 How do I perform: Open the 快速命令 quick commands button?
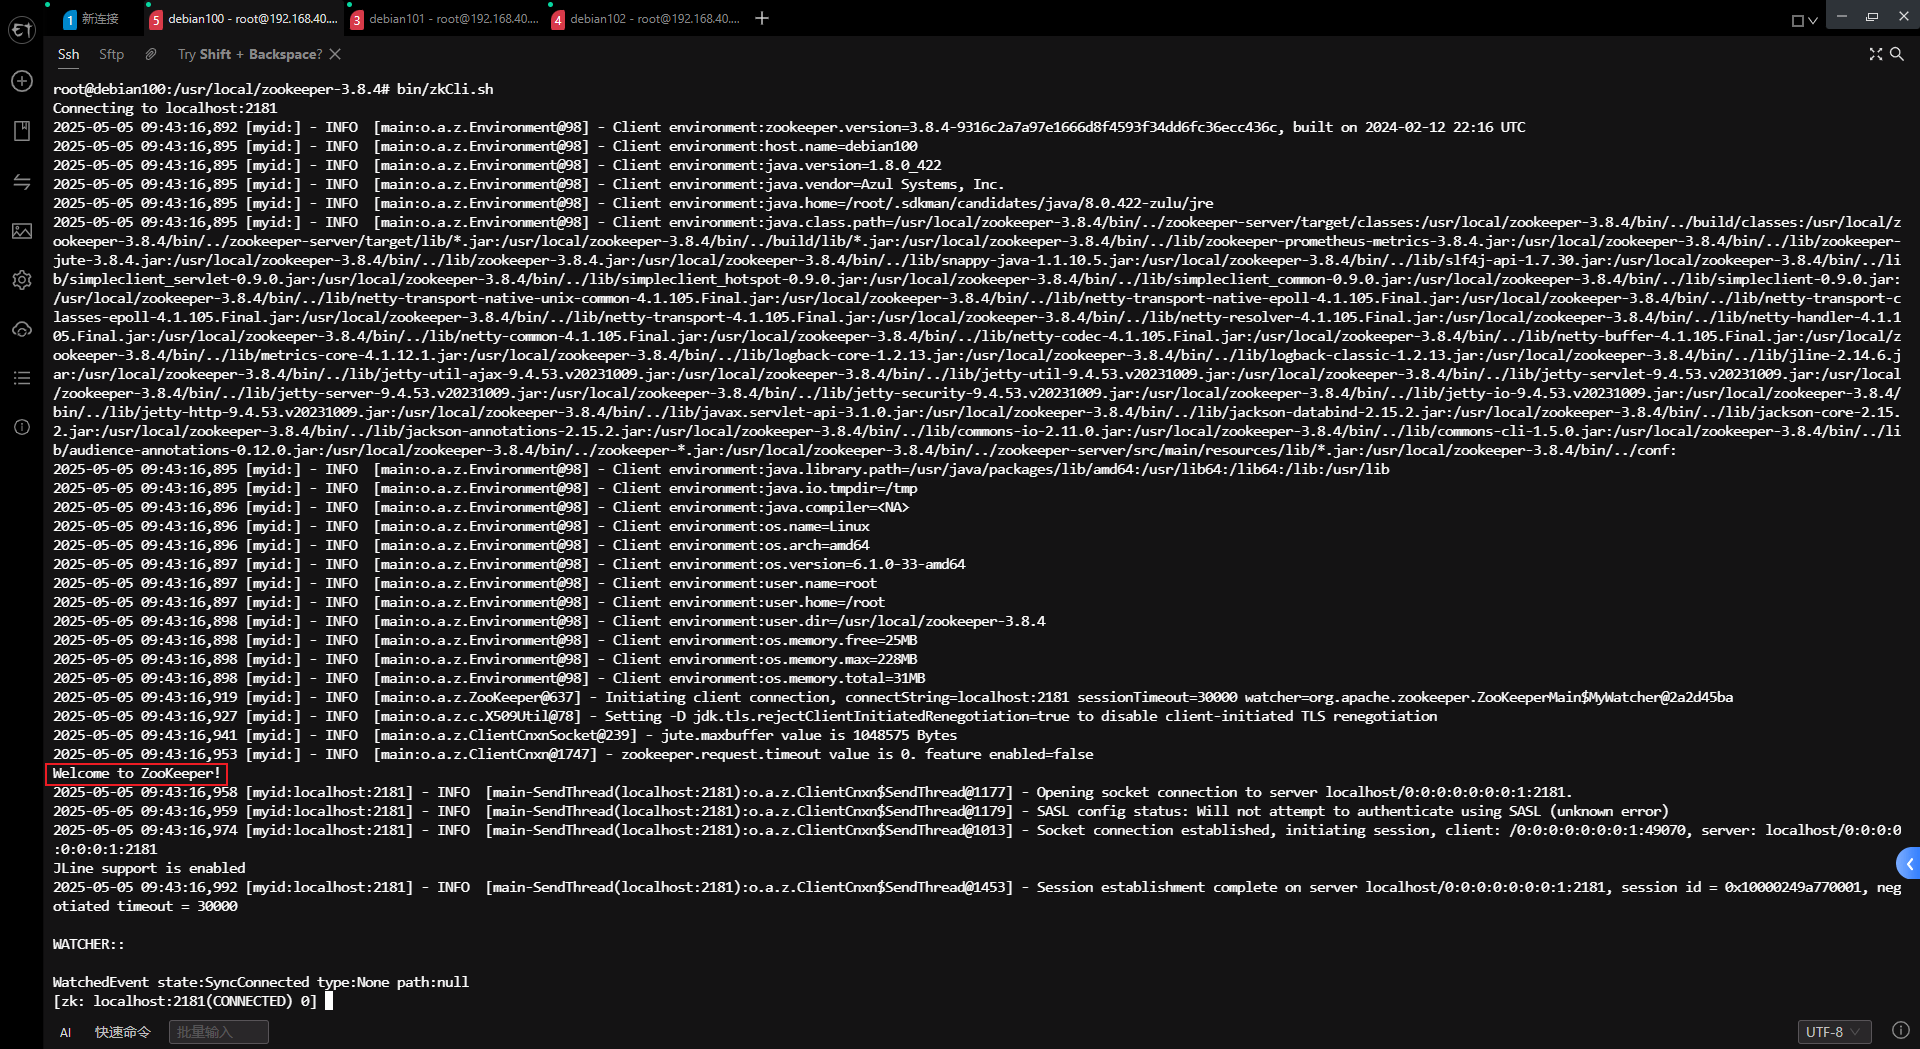(x=122, y=1032)
